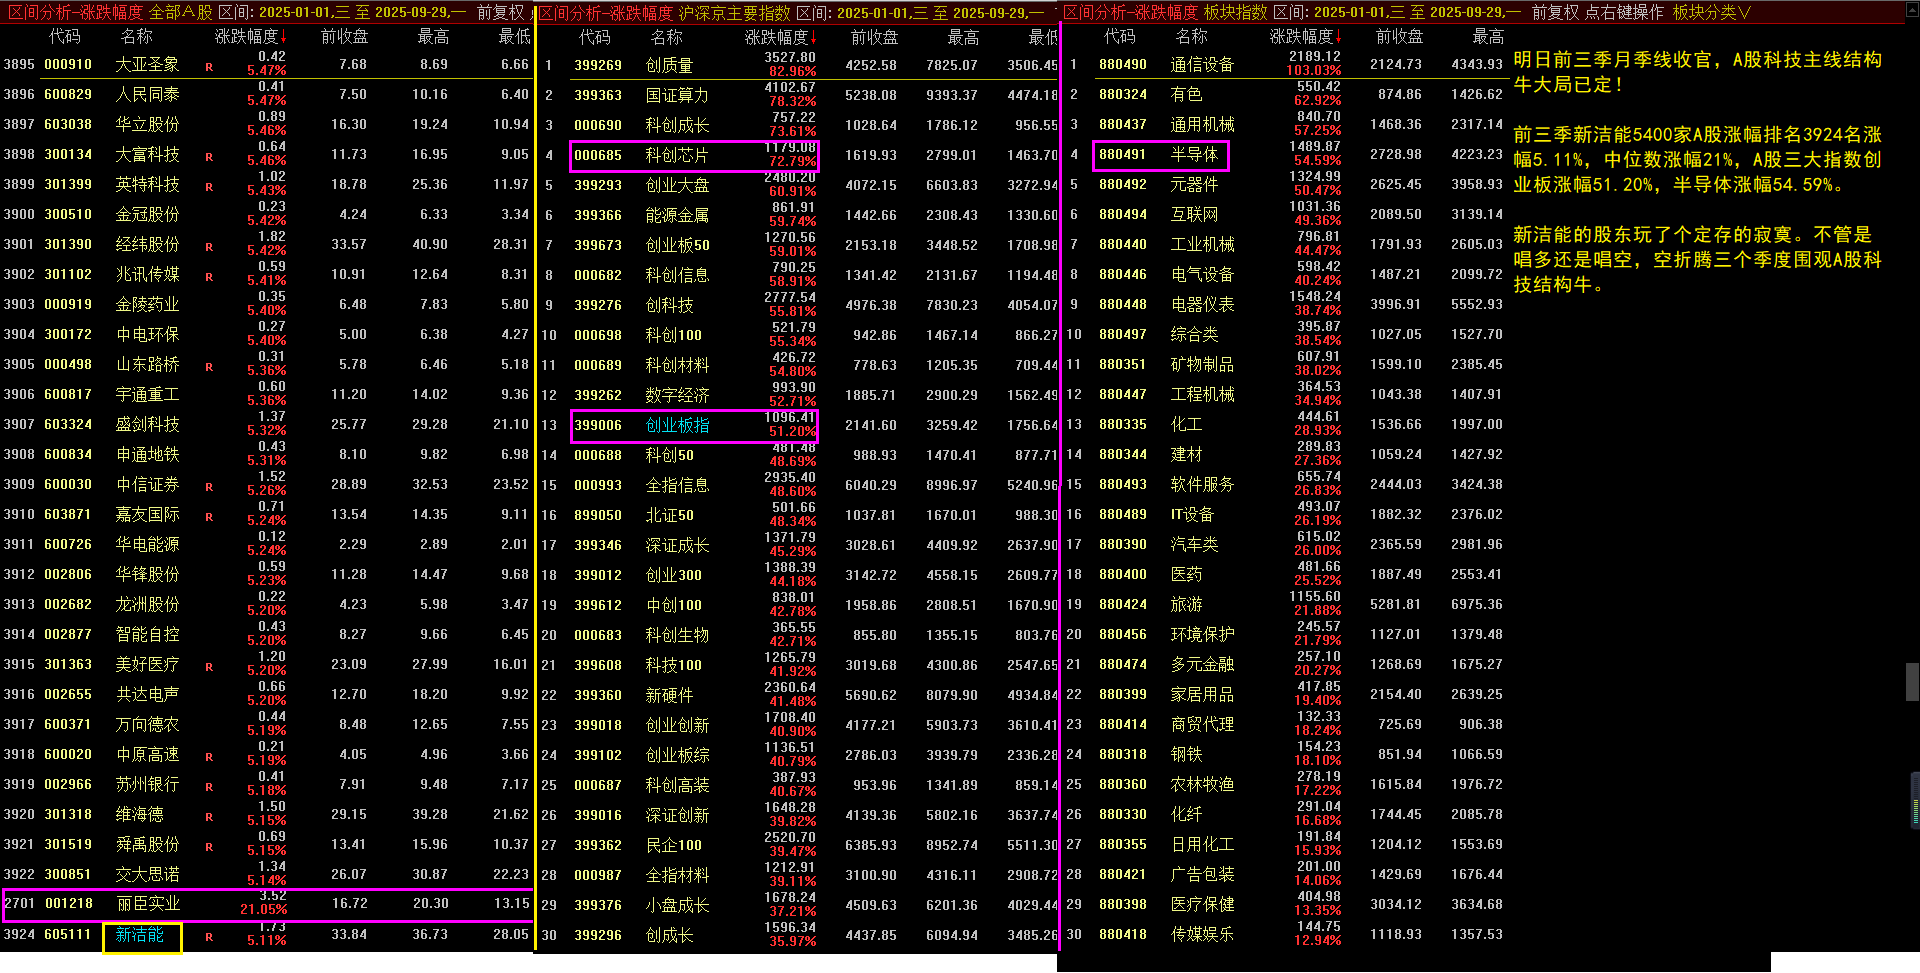Select index 创质量
The image size is (1920, 973).
point(669,65)
